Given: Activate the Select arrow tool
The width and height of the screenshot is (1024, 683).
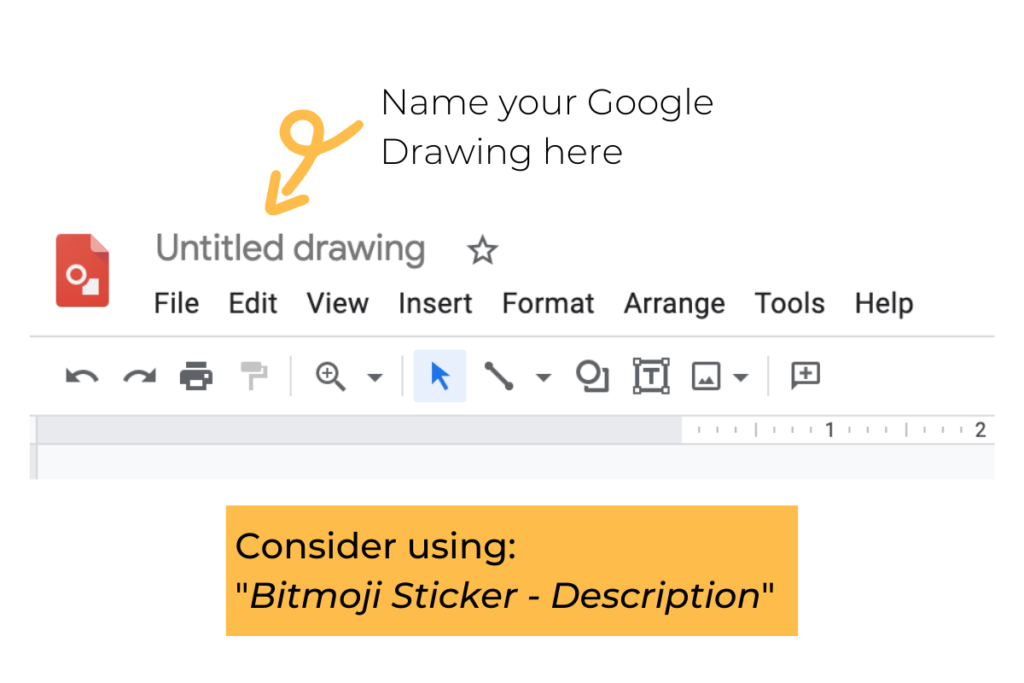Looking at the screenshot, I should [x=440, y=376].
